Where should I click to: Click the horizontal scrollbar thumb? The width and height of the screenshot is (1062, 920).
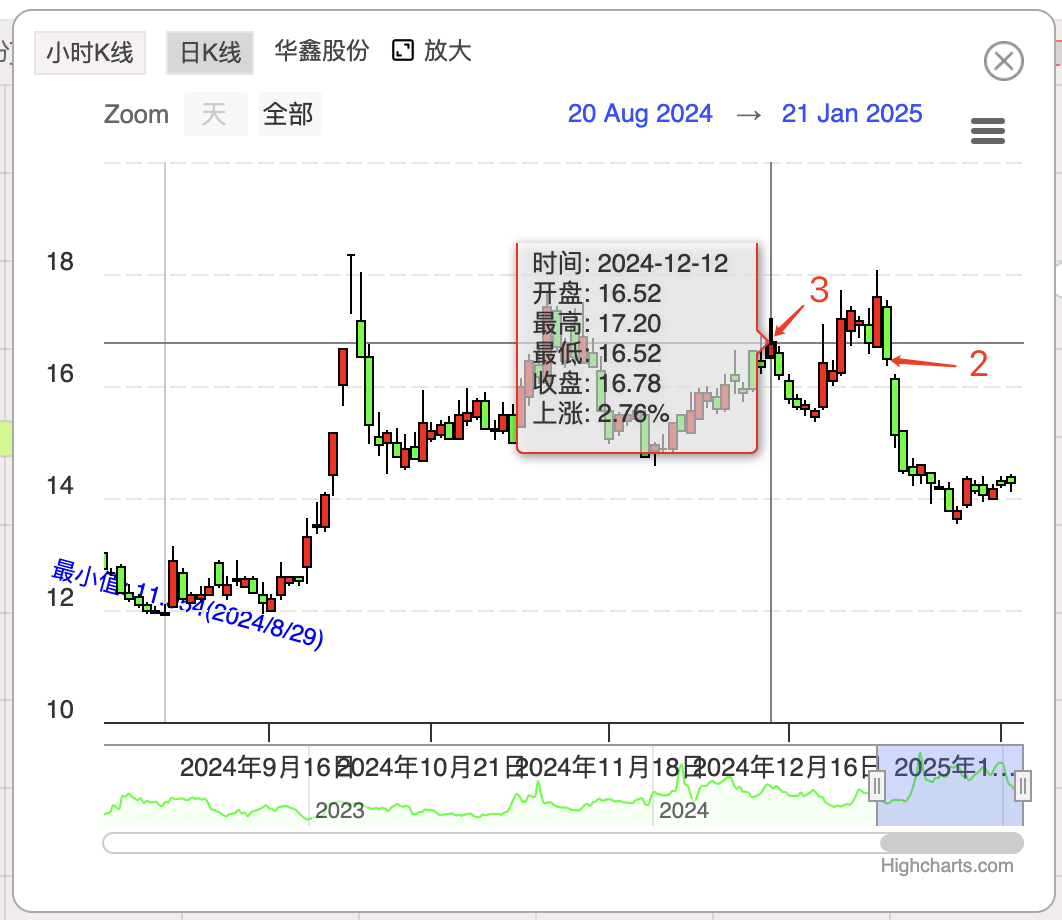(x=952, y=843)
